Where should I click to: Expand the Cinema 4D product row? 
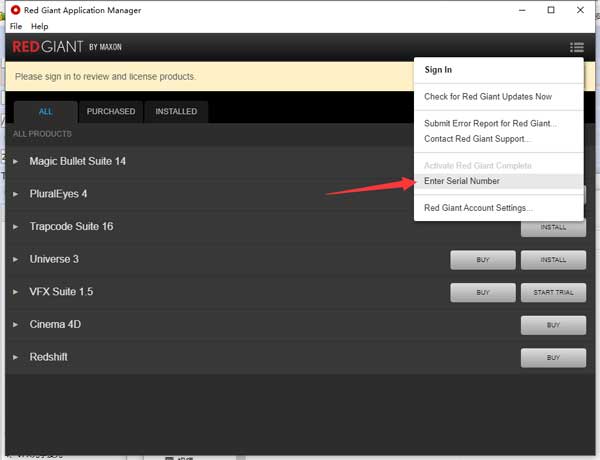pyautogui.click(x=16, y=325)
